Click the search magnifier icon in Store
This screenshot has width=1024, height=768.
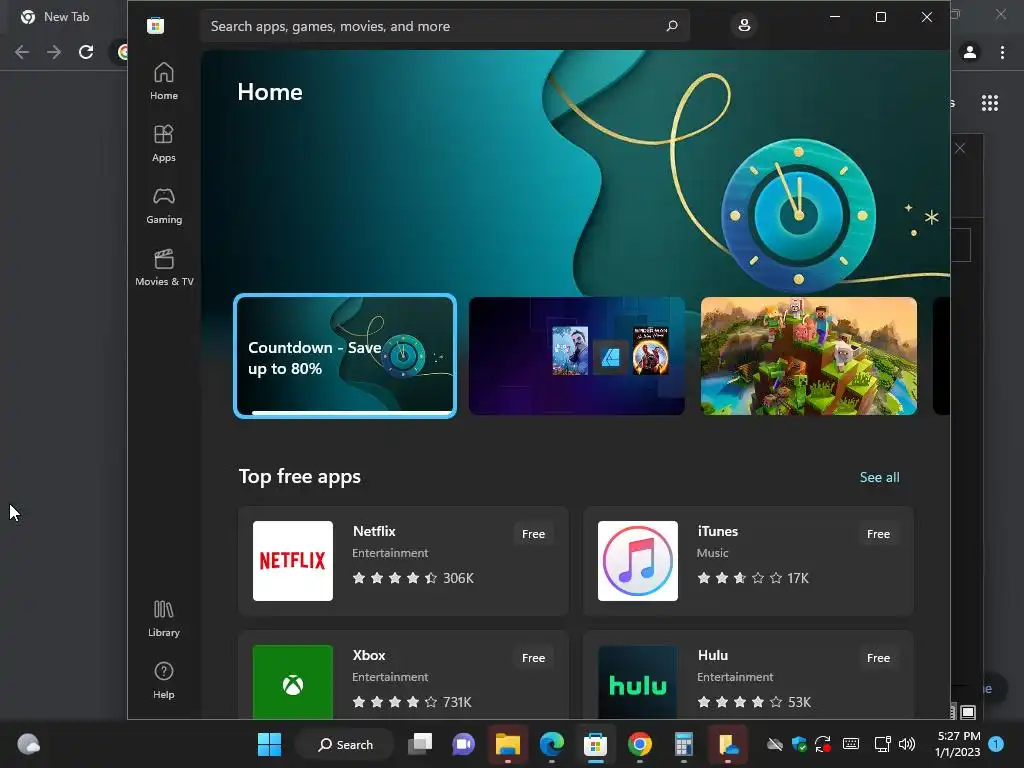click(671, 26)
